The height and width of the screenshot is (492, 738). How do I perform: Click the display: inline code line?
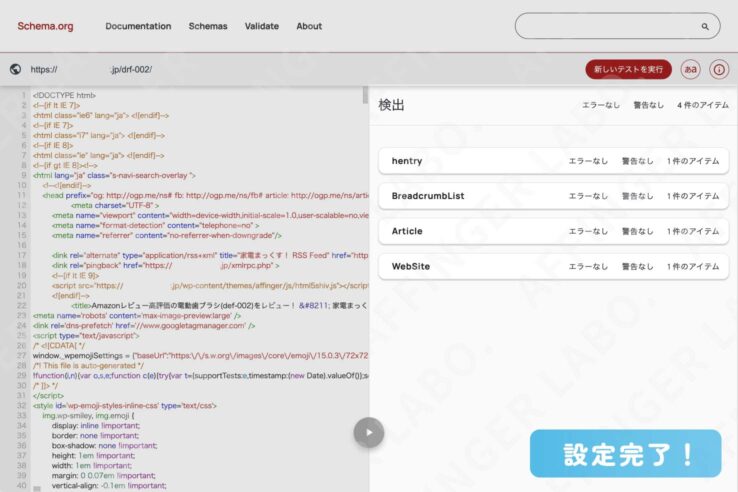point(96,426)
